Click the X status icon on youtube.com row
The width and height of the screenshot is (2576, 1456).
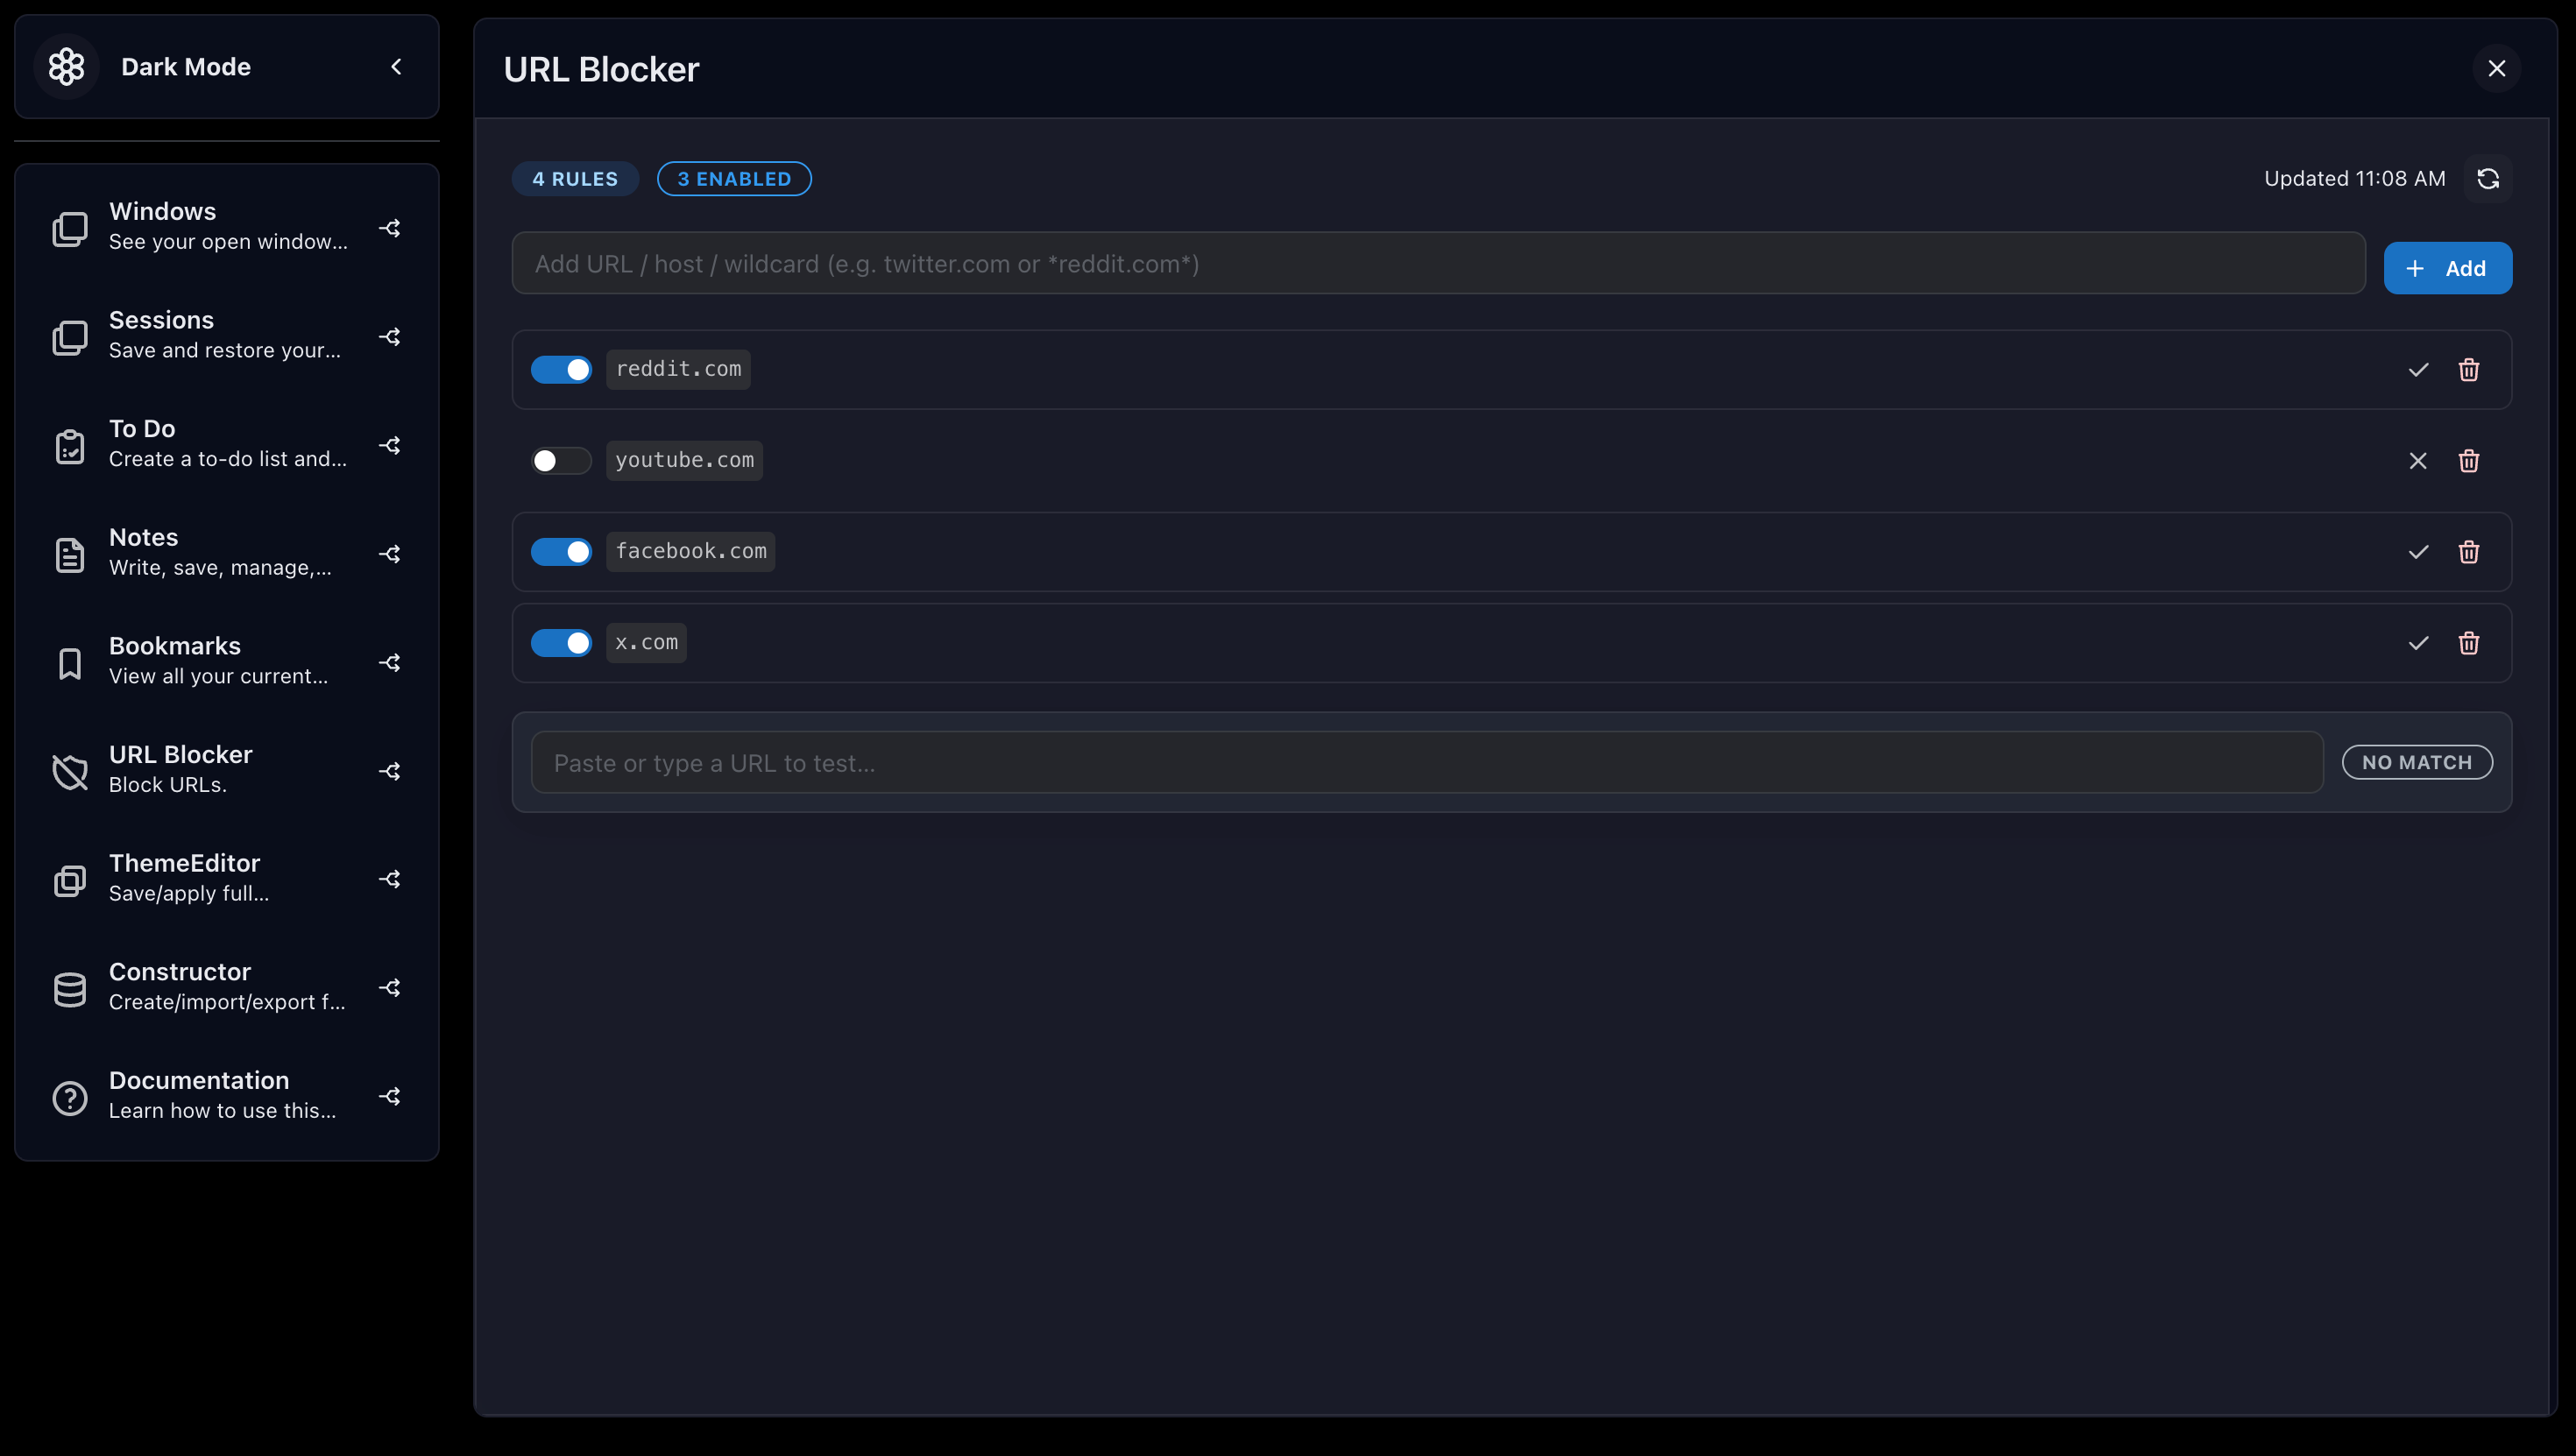pos(2418,461)
